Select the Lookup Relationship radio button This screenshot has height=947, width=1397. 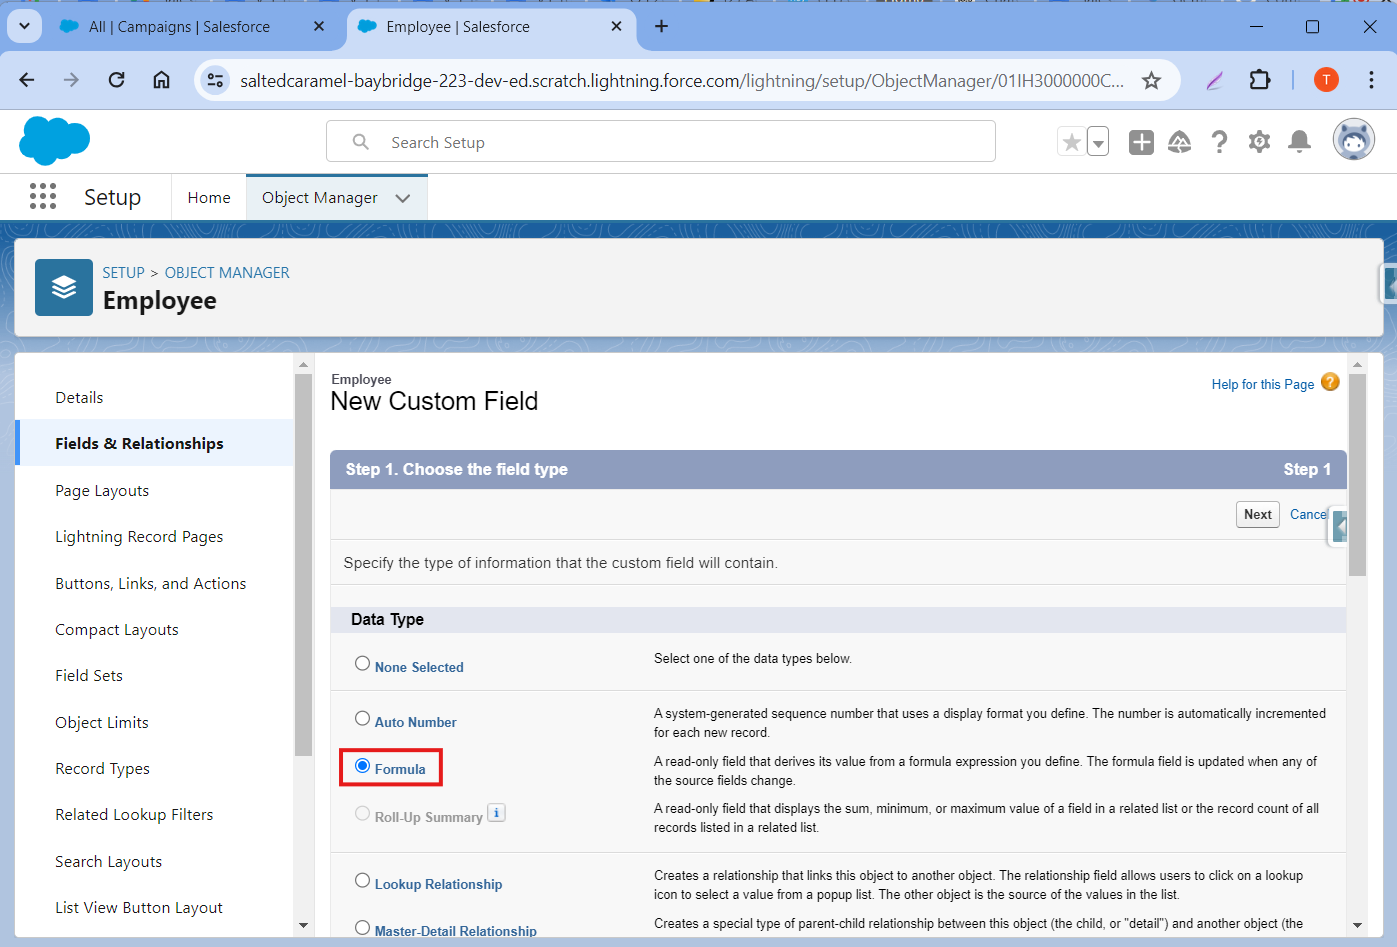point(362,880)
